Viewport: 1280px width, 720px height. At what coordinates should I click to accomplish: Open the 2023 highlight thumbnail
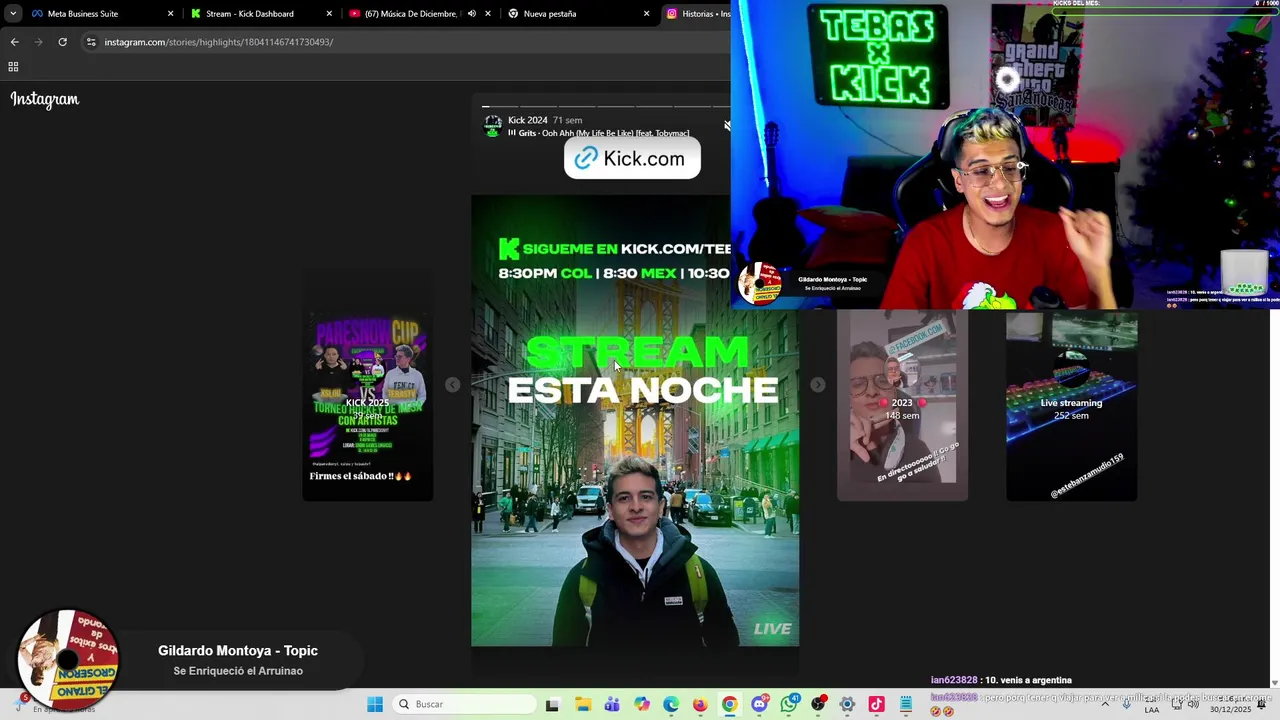click(x=902, y=406)
